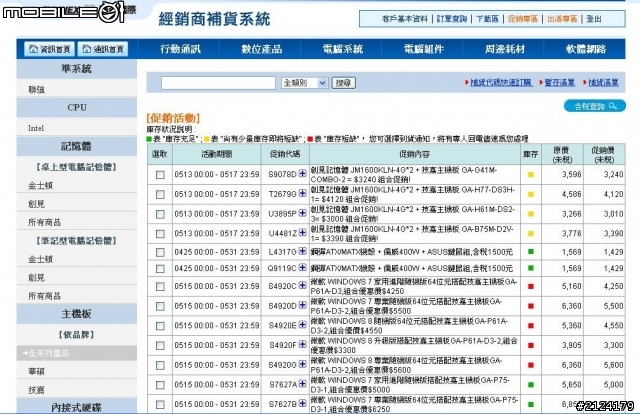The width and height of the screenshot is (640, 414).
Task: Tick the checkbox for S4920C
Action: click(x=160, y=287)
